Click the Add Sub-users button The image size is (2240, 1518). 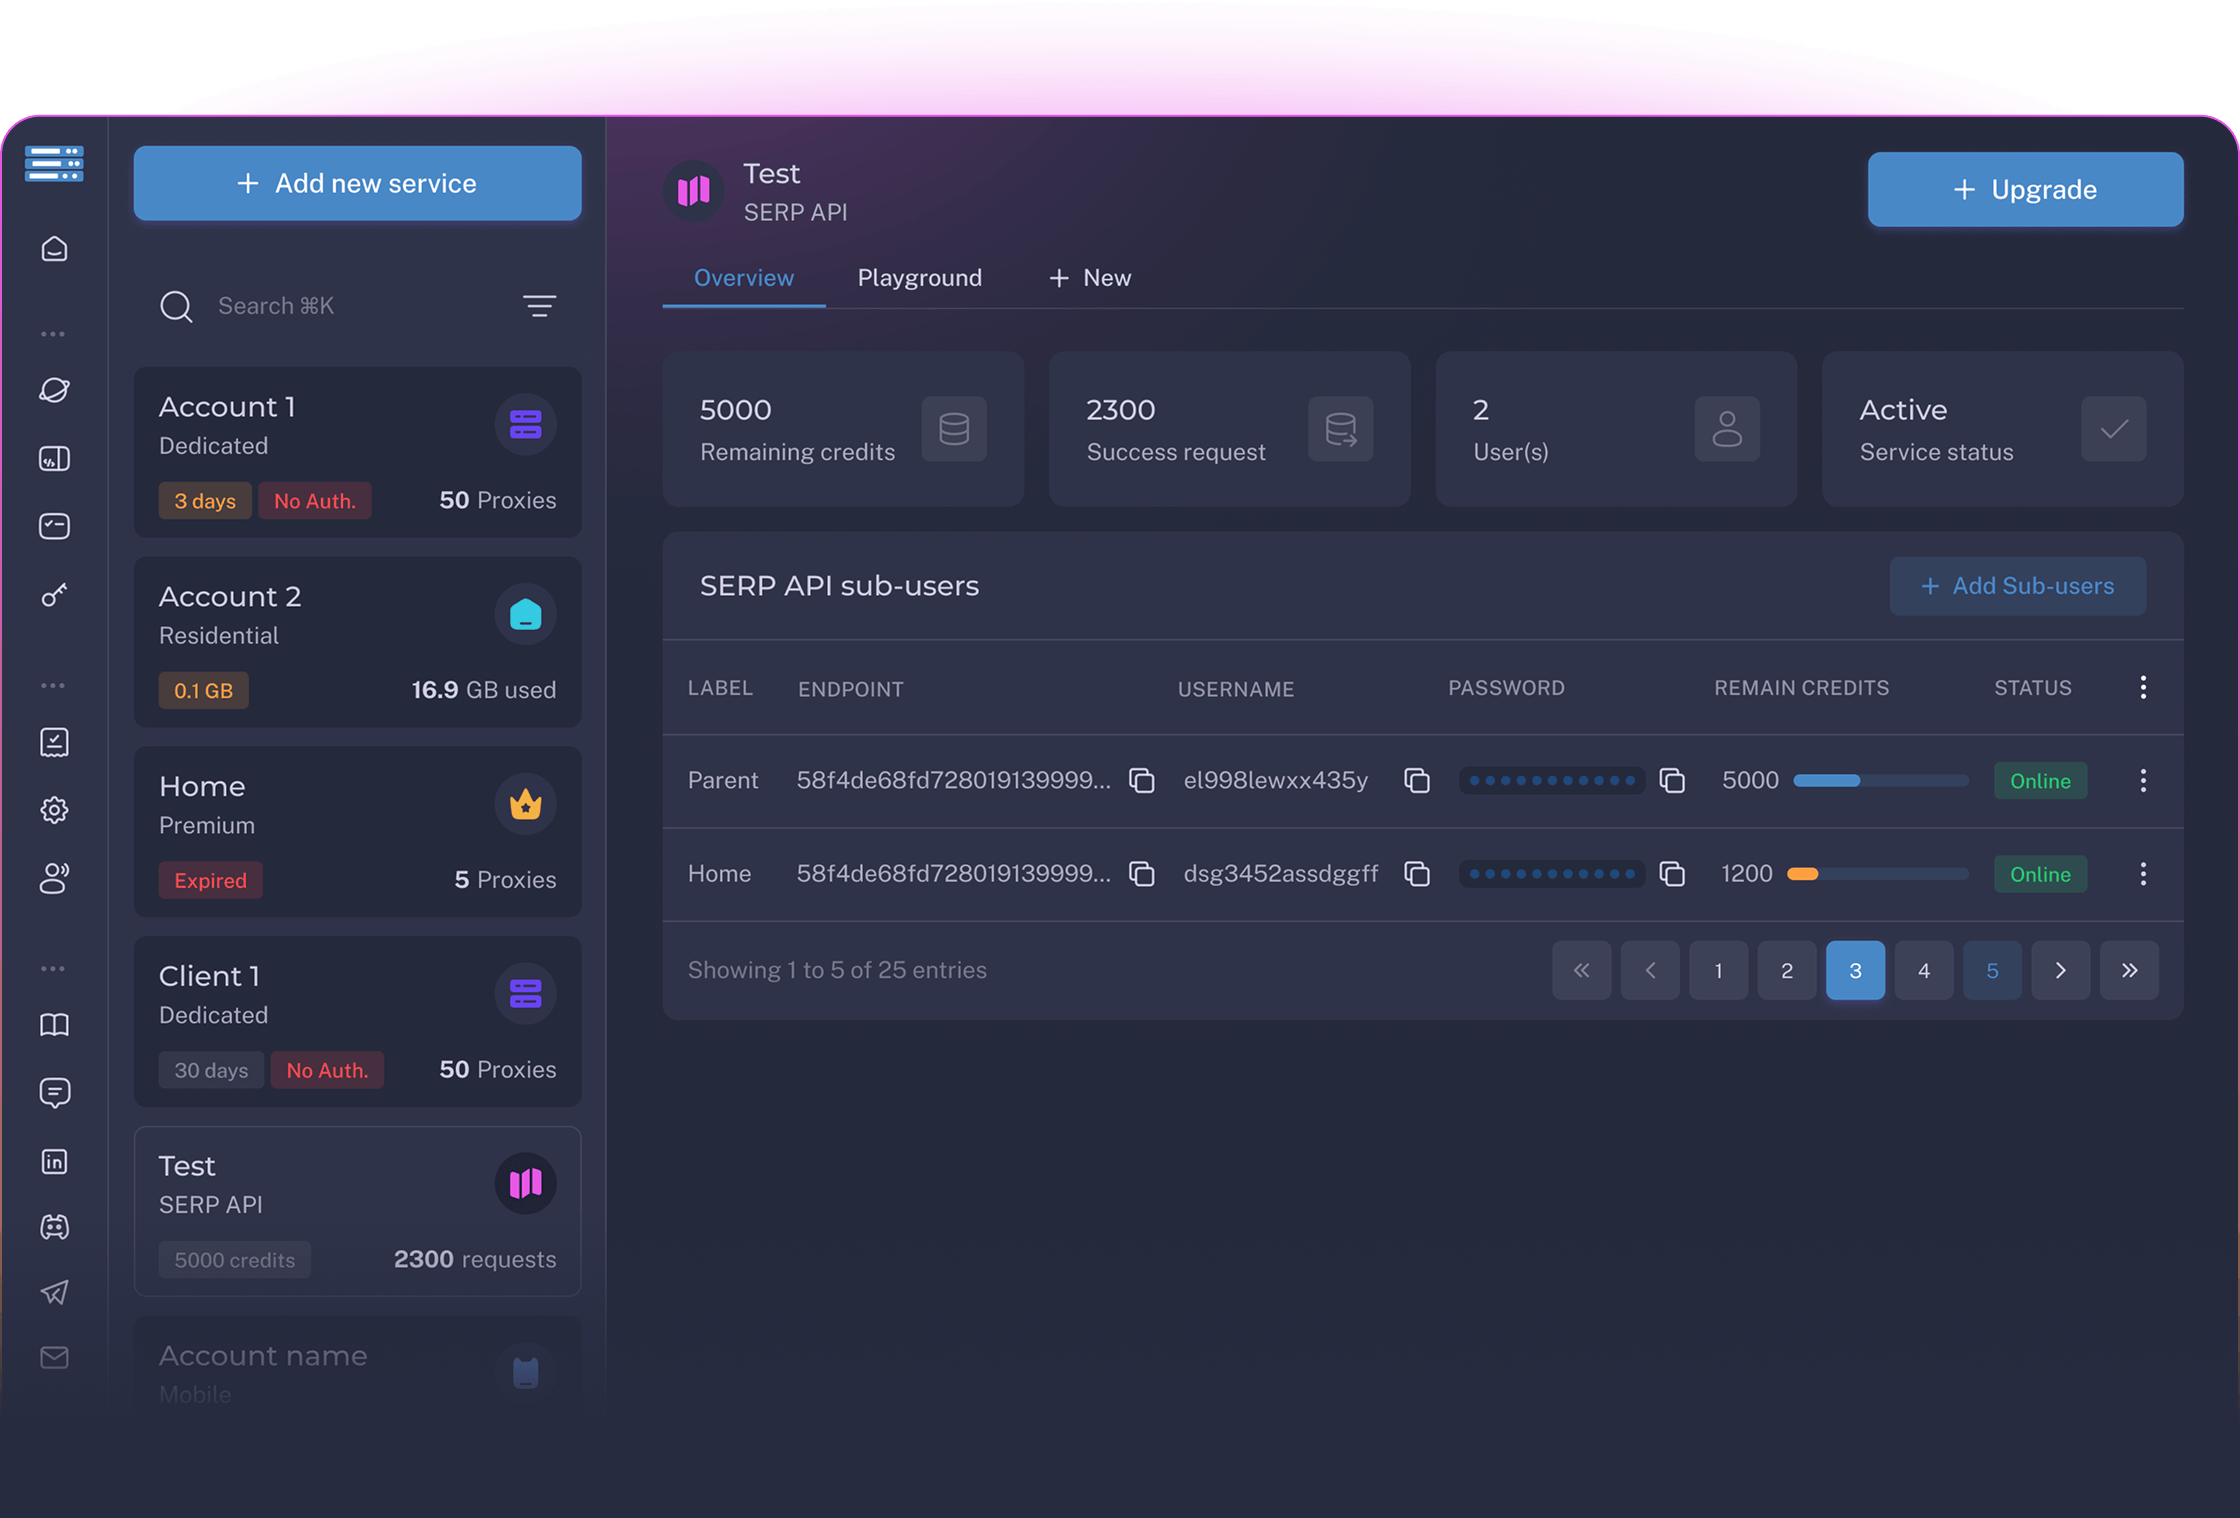2017,586
